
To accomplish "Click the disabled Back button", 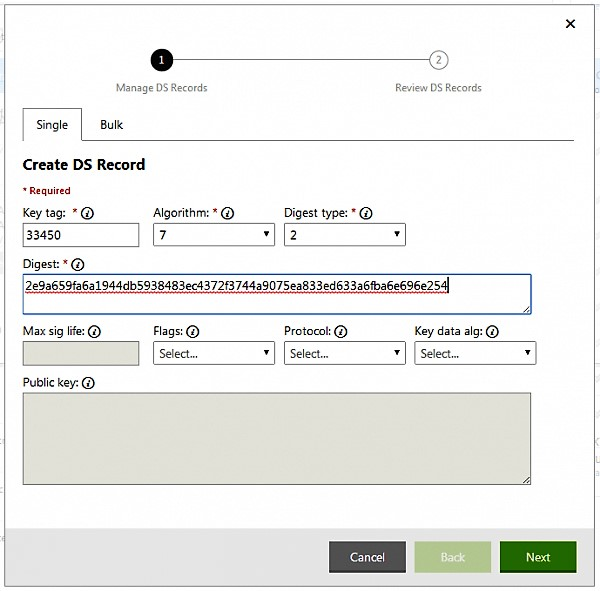I will pyautogui.click(x=453, y=557).
